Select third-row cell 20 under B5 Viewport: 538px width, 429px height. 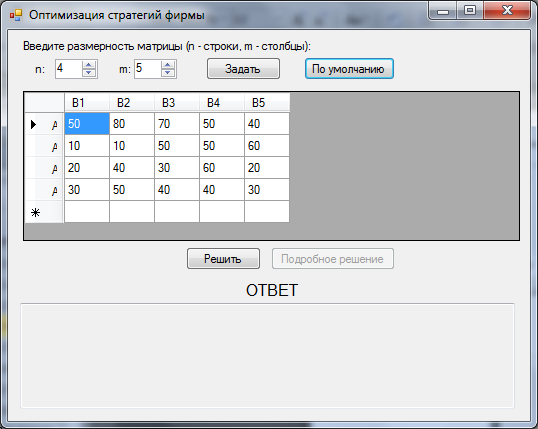(x=267, y=167)
